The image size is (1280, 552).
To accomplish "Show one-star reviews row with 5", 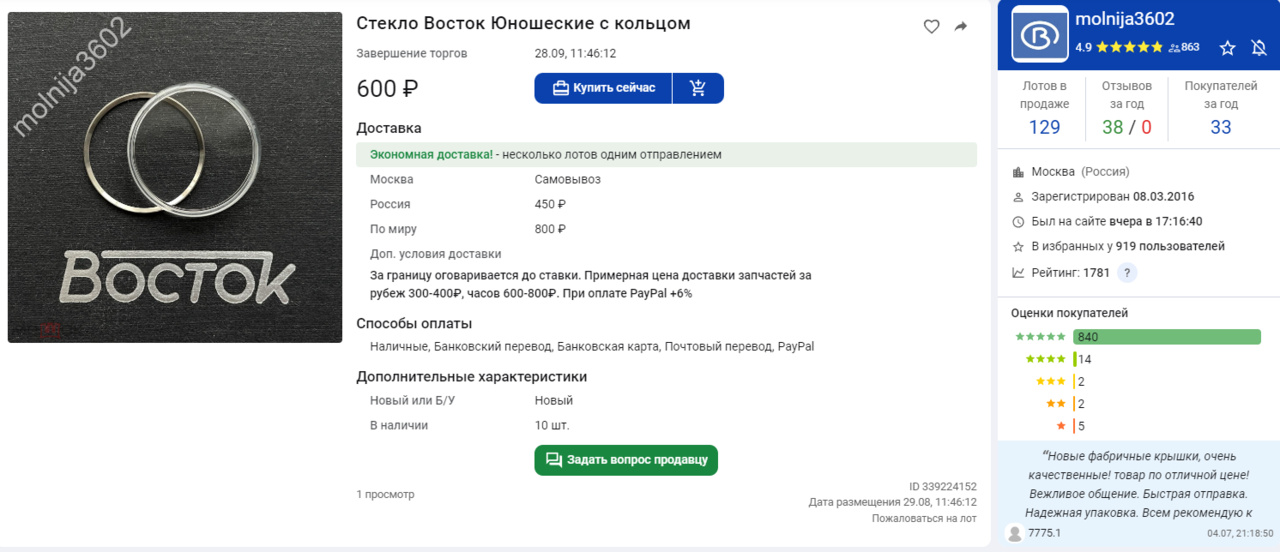I will tap(1061, 426).
